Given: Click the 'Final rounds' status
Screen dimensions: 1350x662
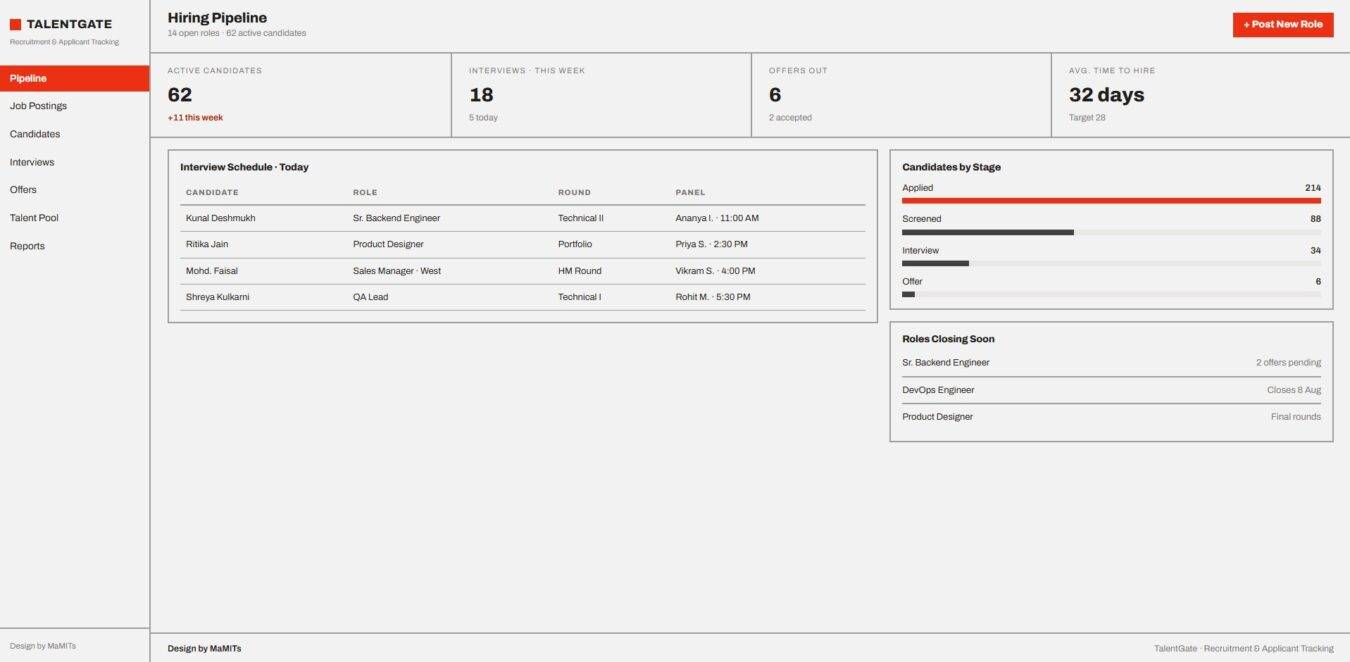Looking at the screenshot, I should point(1296,417).
